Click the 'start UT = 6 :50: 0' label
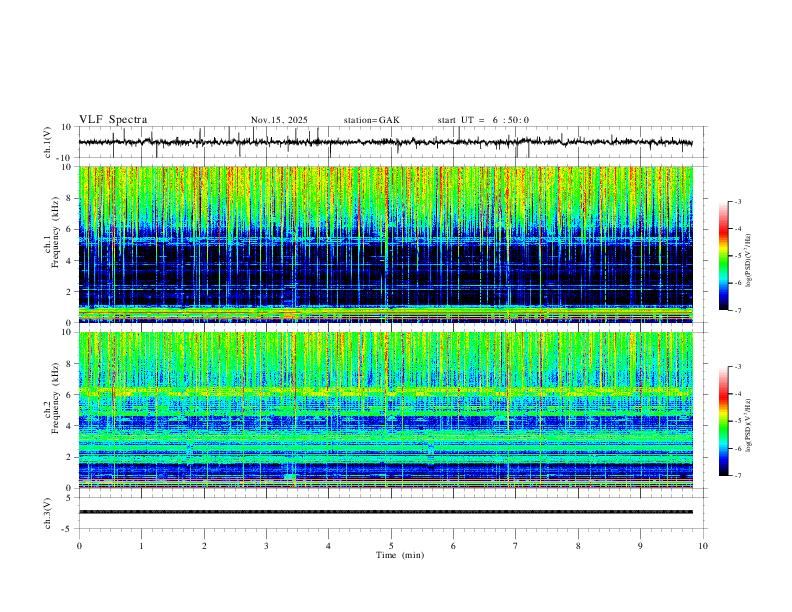Viewport: 792px width, 612px height. tap(483, 120)
